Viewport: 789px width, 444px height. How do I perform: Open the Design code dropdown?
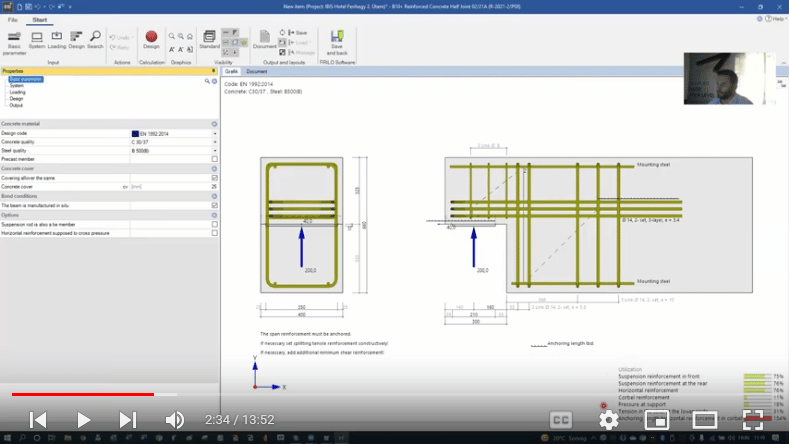click(214, 133)
